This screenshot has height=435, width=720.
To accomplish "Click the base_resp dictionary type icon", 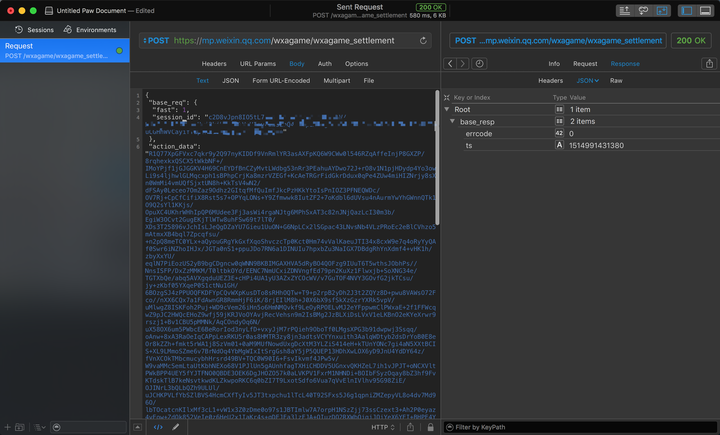I will pos(559,121).
